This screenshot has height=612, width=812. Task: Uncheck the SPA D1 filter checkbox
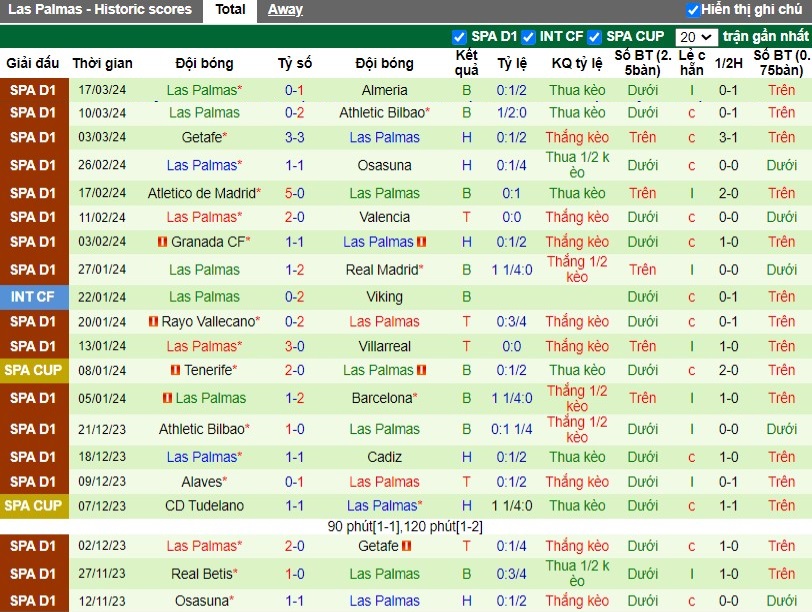point(459,37)
